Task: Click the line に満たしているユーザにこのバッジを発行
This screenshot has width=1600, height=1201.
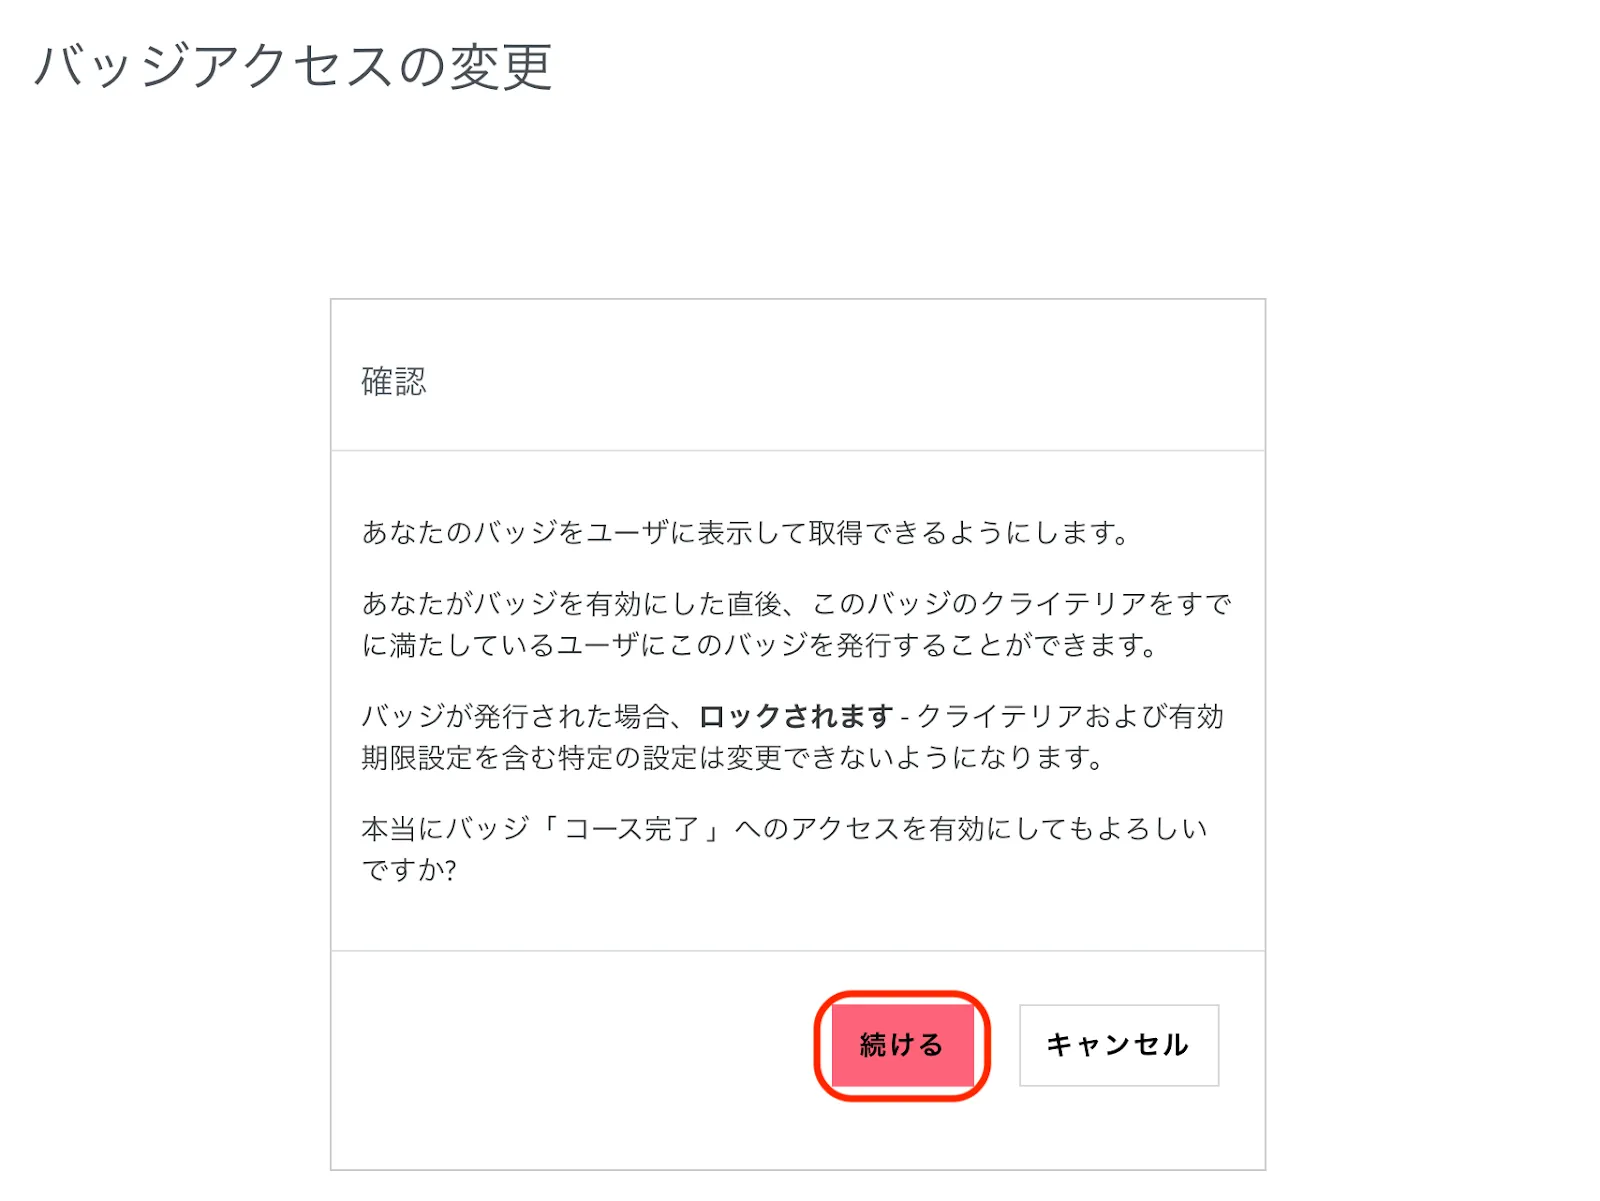Action: coord(758,646)
